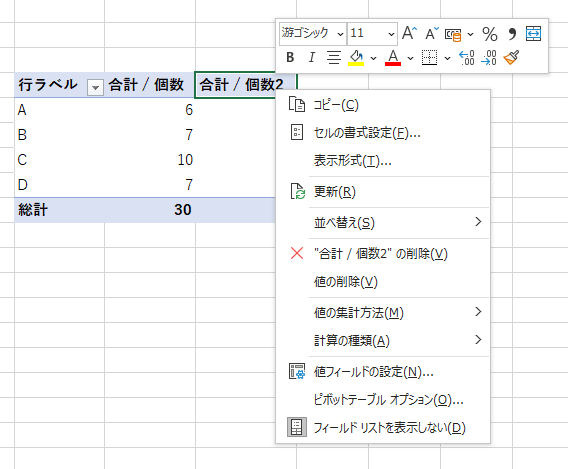Click value field settings icon
Viewport: 568px width, 469px height.
pos(297,371)
